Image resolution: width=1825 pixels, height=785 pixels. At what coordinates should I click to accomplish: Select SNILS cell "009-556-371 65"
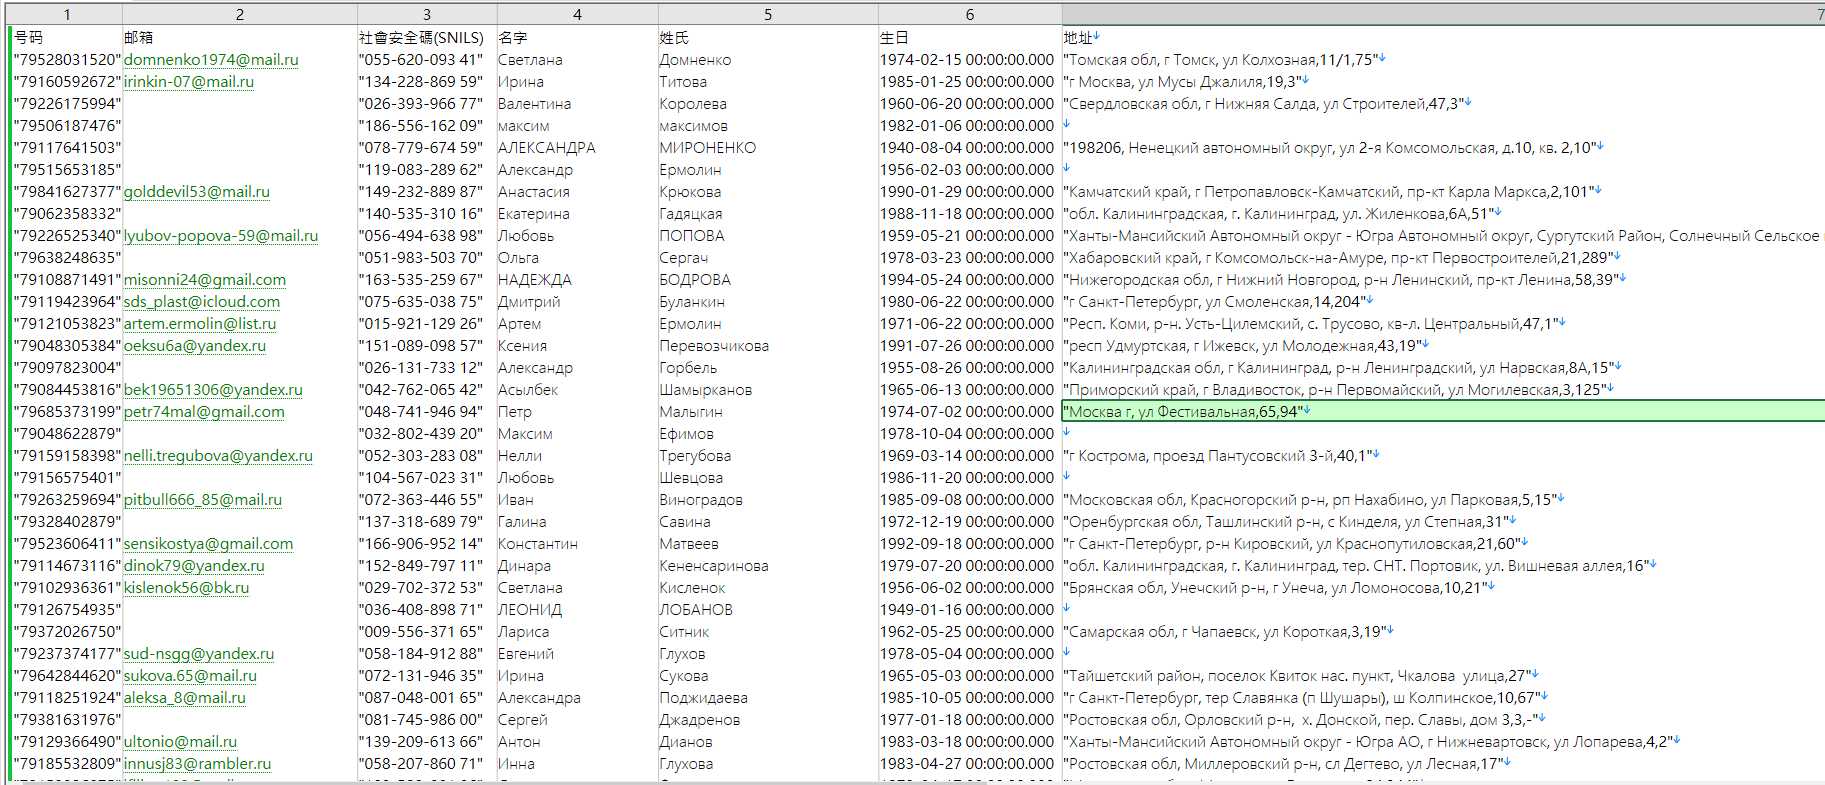(x=427, y=632)
